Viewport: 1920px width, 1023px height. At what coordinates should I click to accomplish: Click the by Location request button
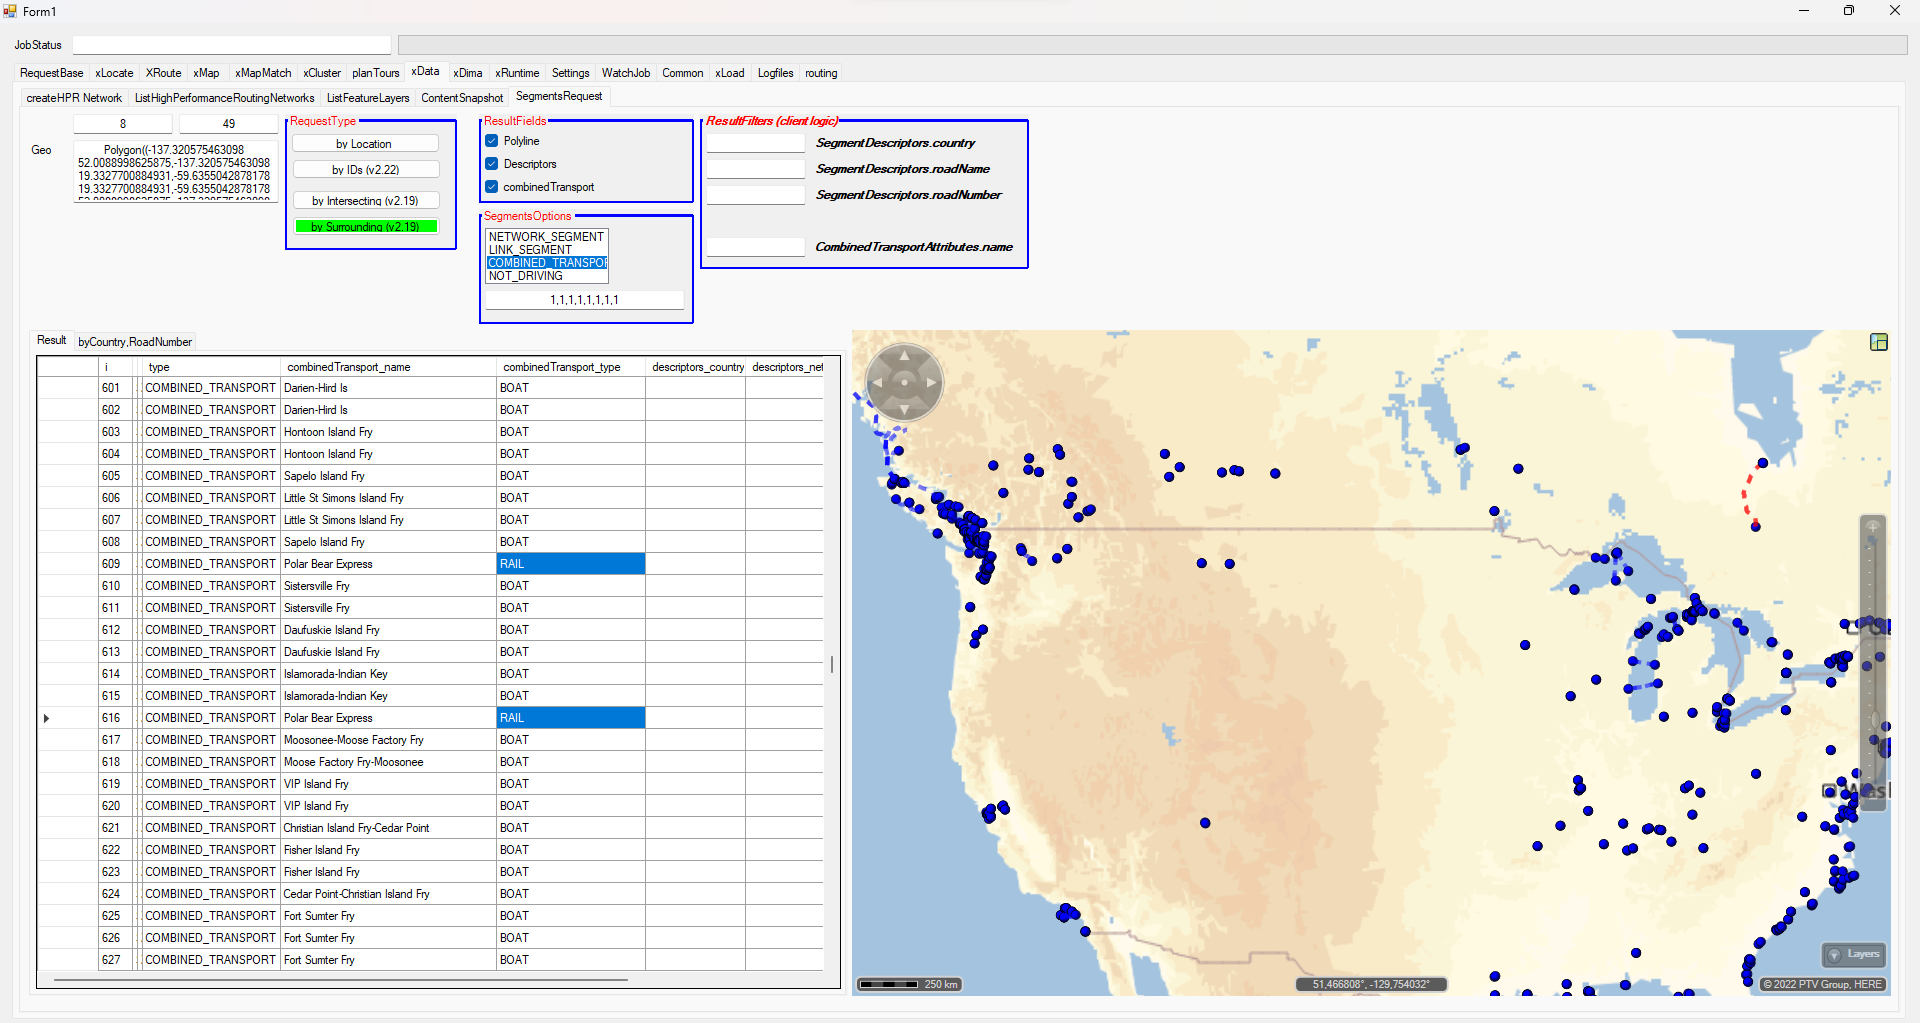(364, 144)
